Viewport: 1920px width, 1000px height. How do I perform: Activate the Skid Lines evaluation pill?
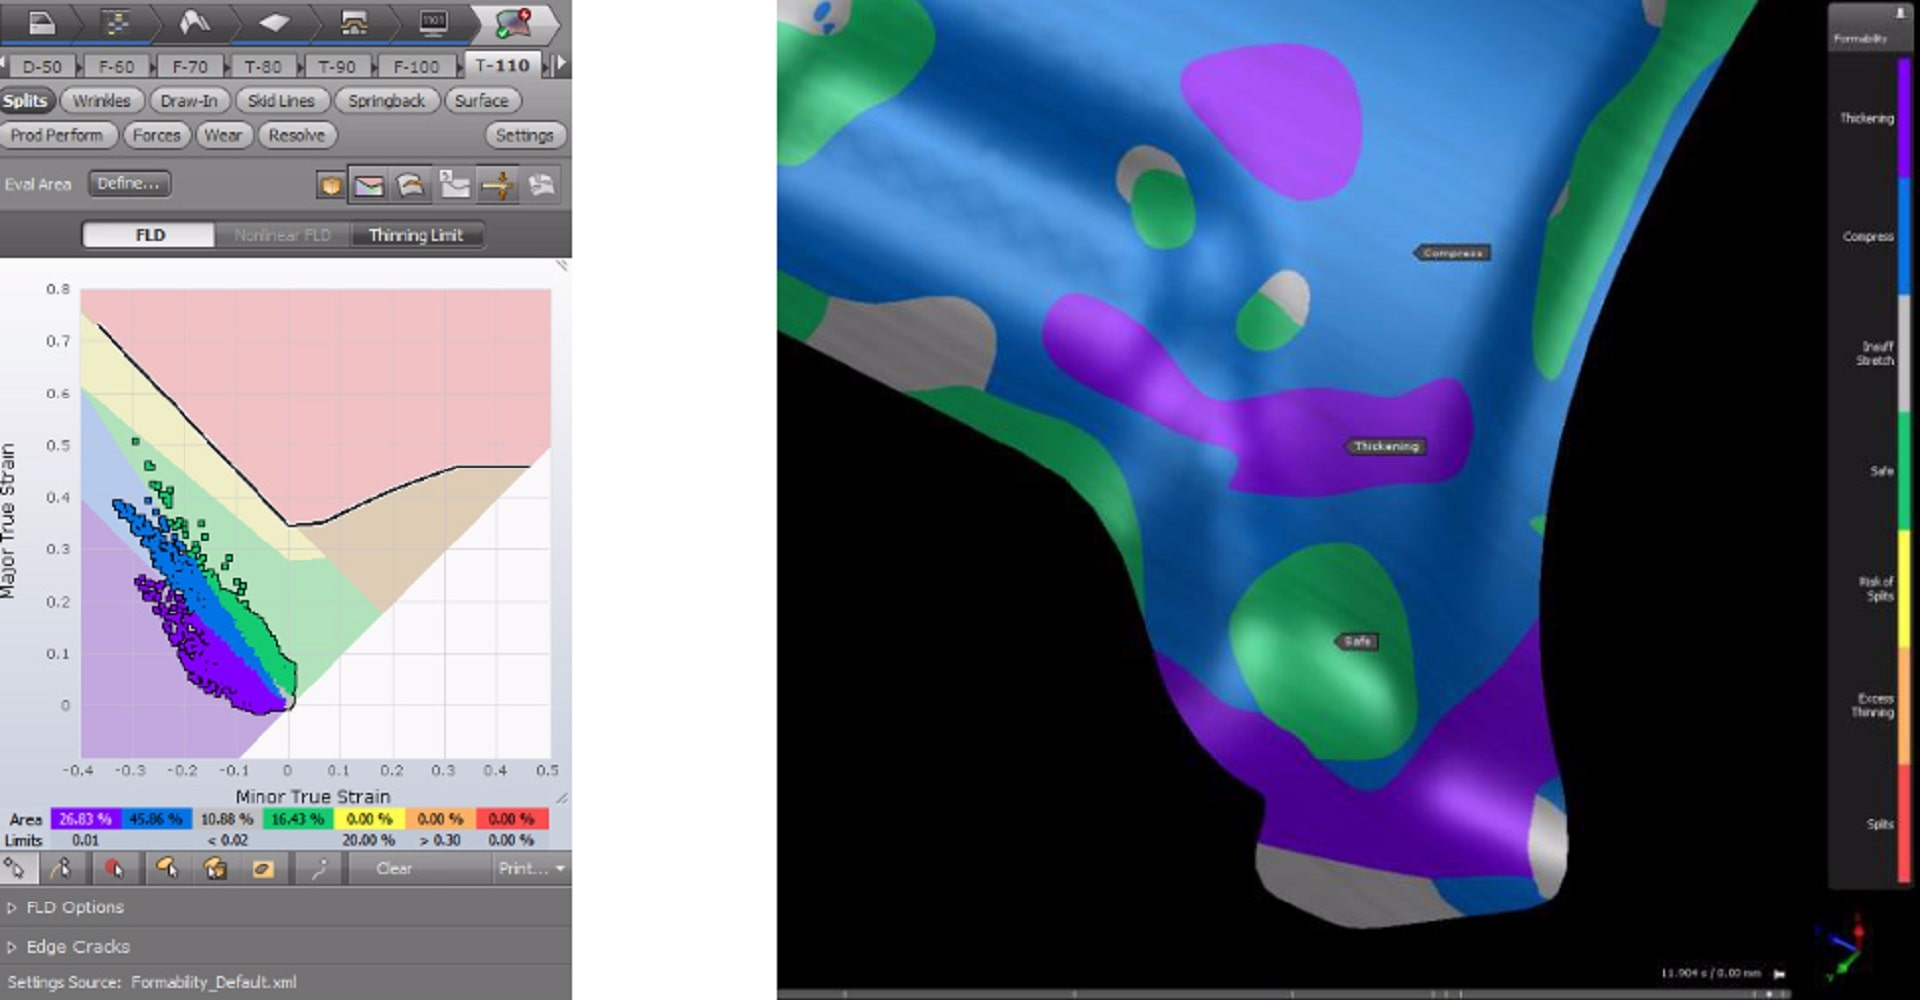pyautogui.click(x=281, y=101)
